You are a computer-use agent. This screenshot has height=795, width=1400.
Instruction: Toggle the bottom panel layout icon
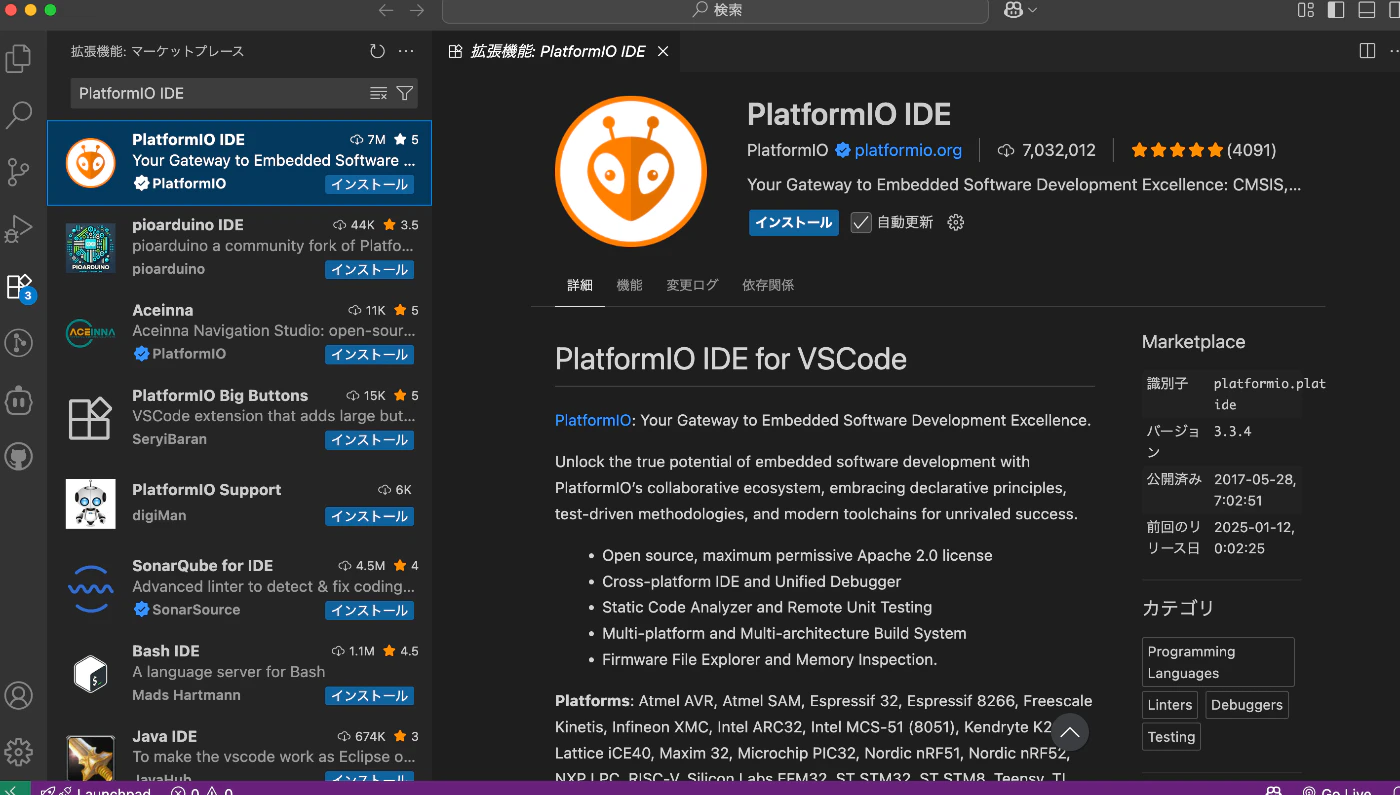click(1367, 10)
